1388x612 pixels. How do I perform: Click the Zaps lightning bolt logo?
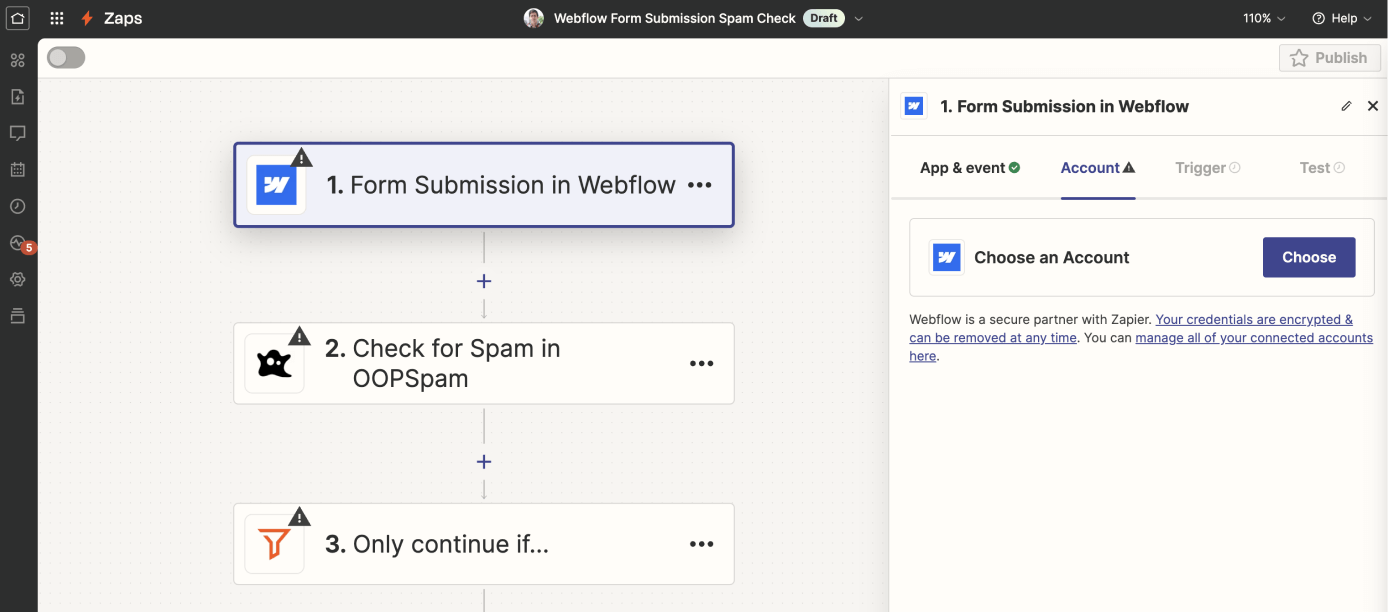click(88, 18)
